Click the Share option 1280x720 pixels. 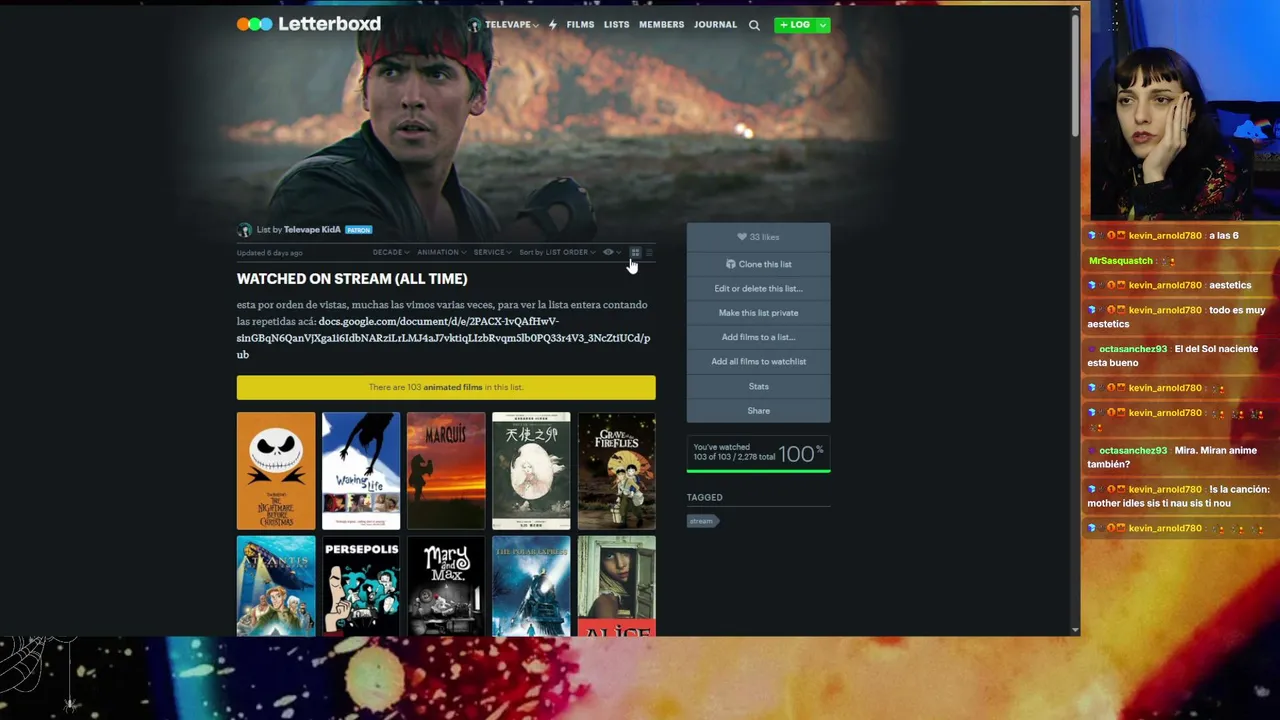click(758, 410)
